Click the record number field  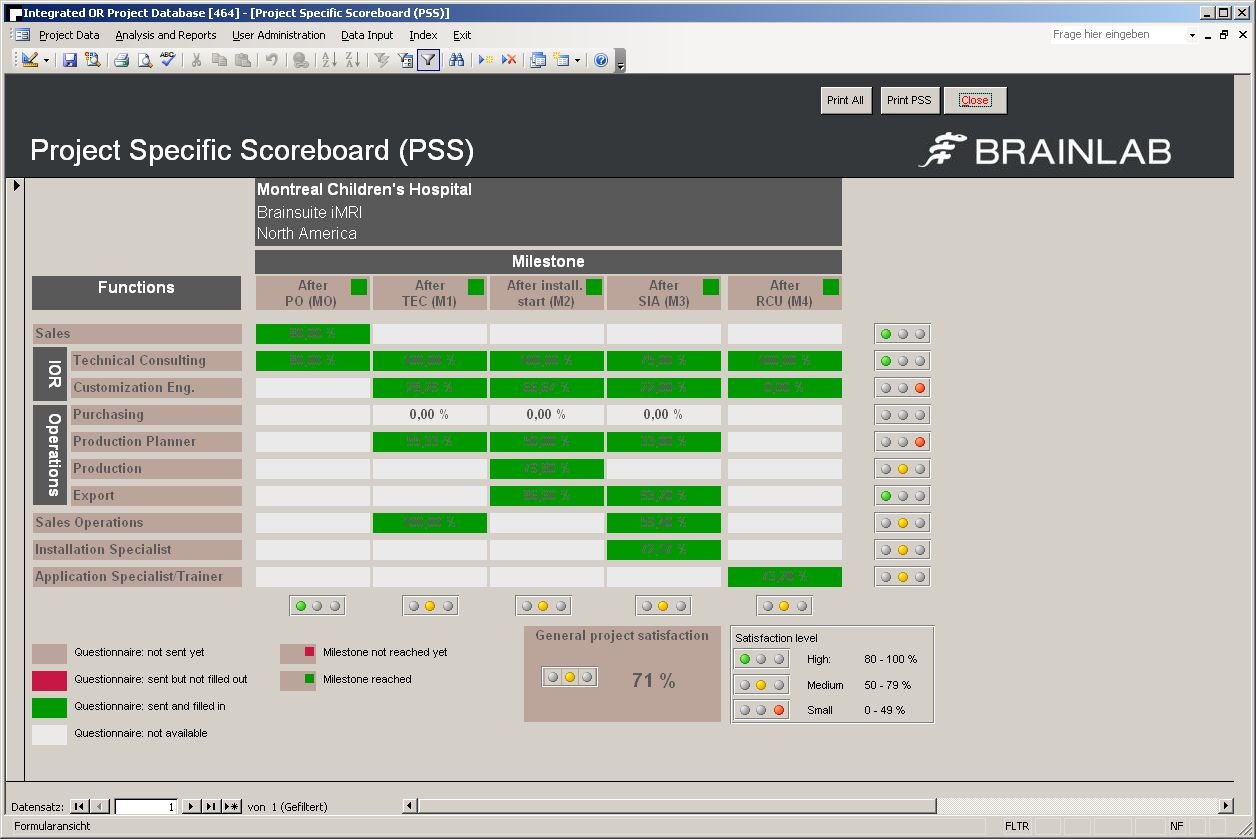pyautogui.click(x=146, y=806)
